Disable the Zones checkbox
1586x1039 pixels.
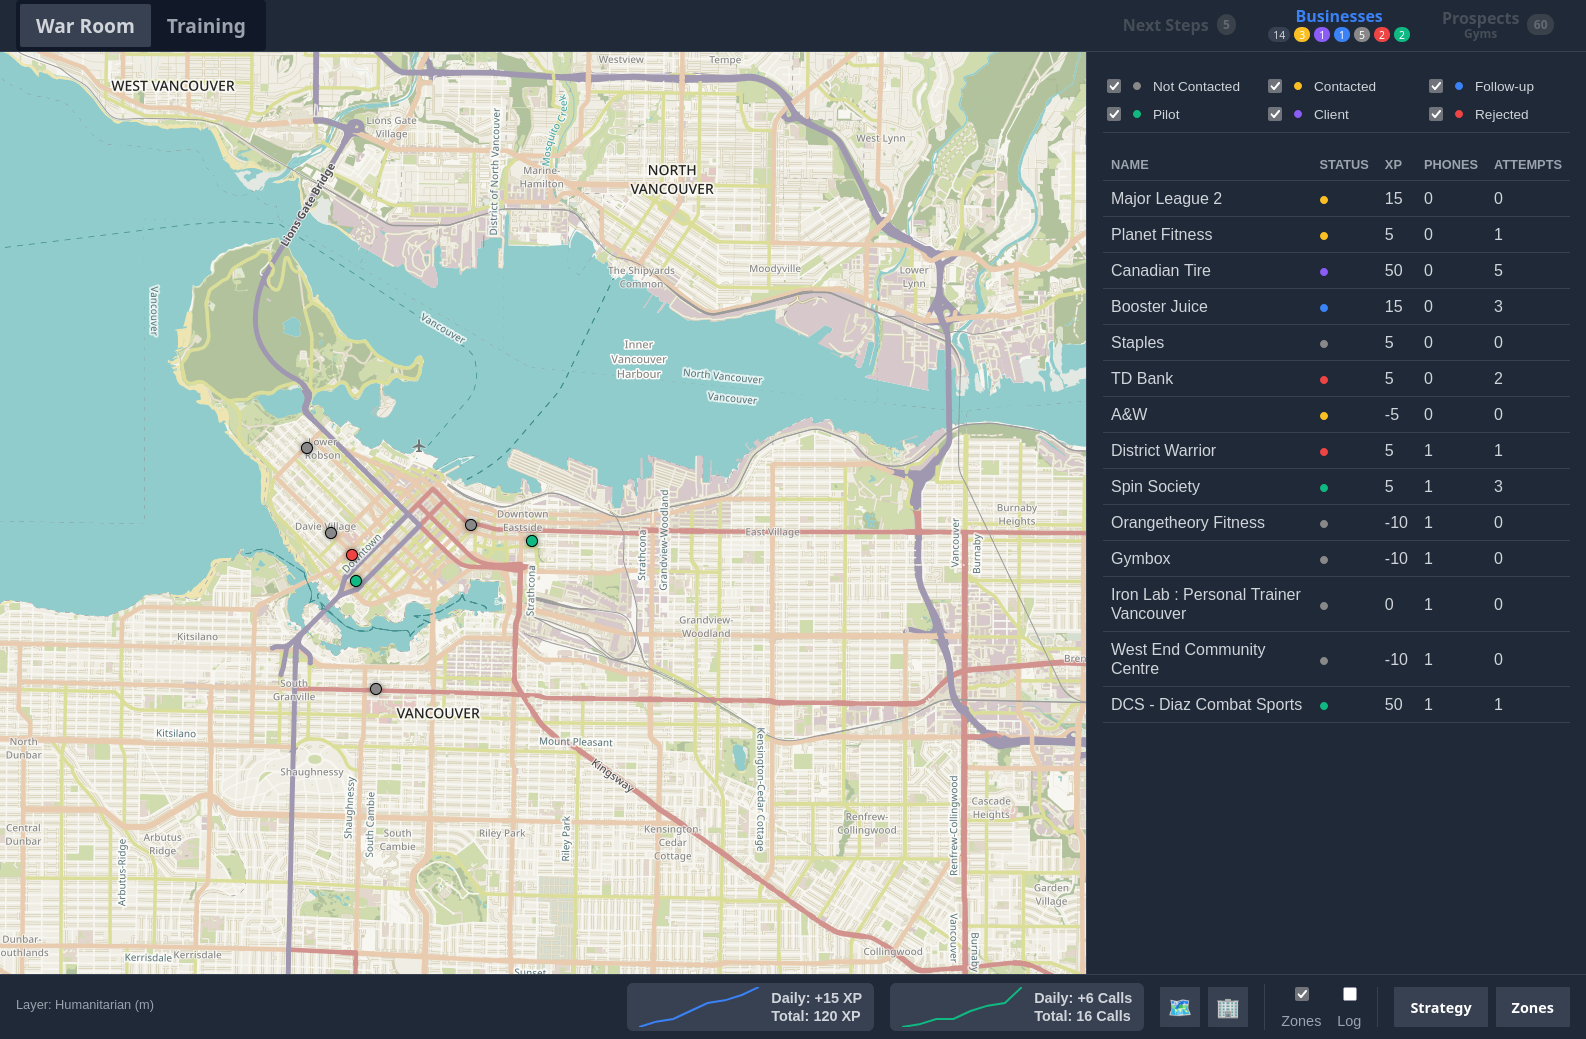click(x=1302, y=994)
